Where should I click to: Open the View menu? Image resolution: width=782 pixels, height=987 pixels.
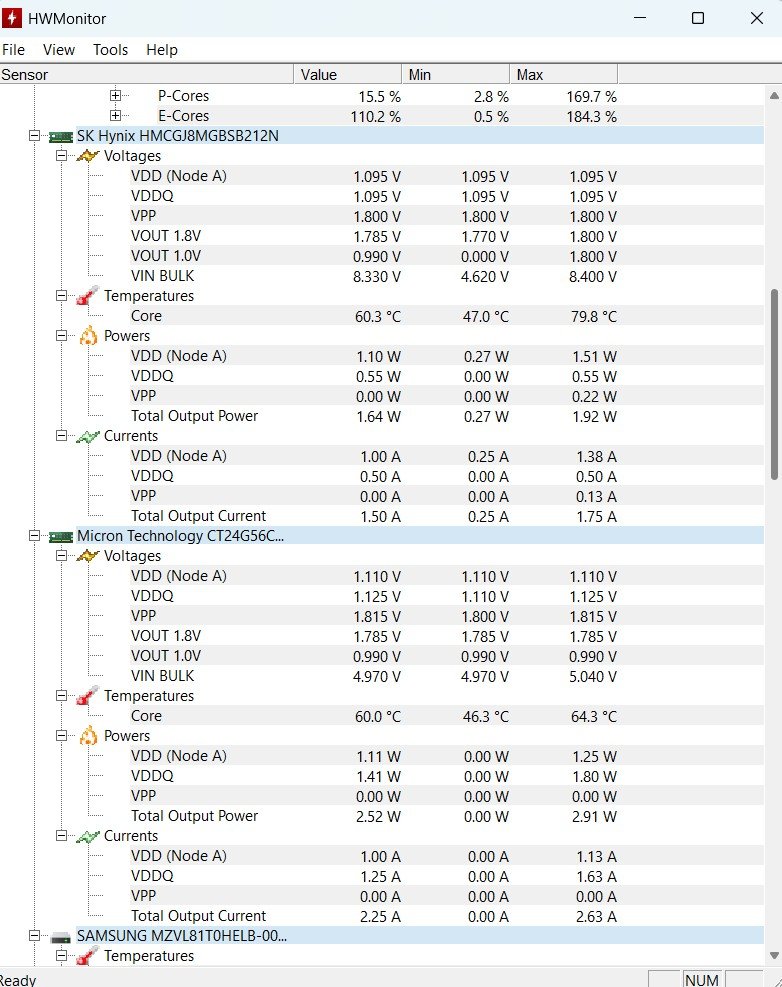pyautogui.click(x=59, y=50)
